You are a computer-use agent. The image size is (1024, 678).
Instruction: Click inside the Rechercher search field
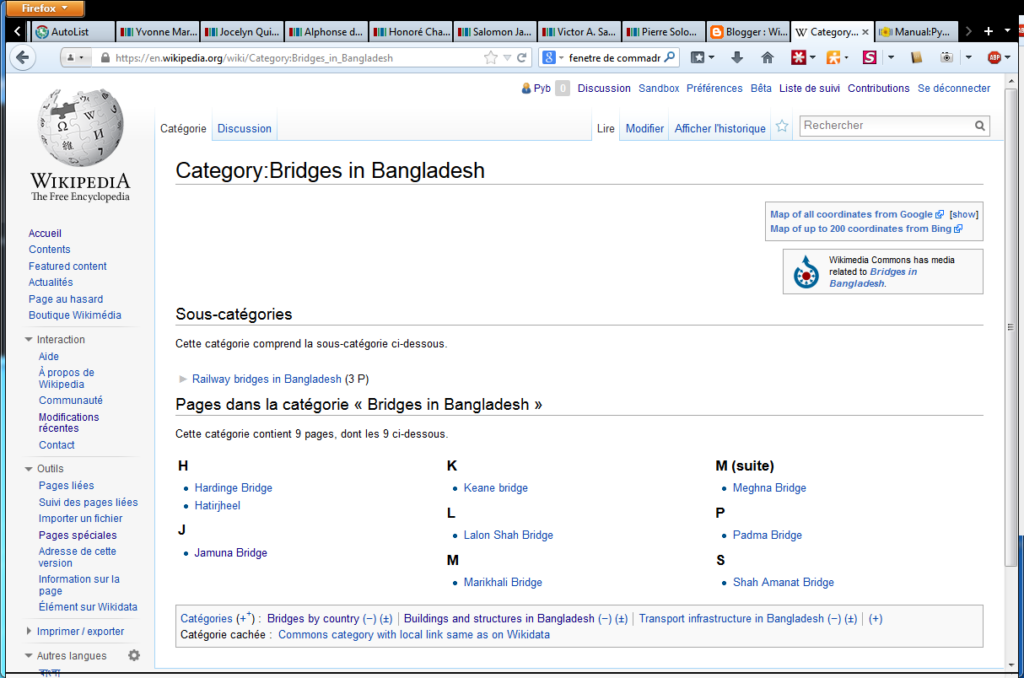[x=885, y=126]
